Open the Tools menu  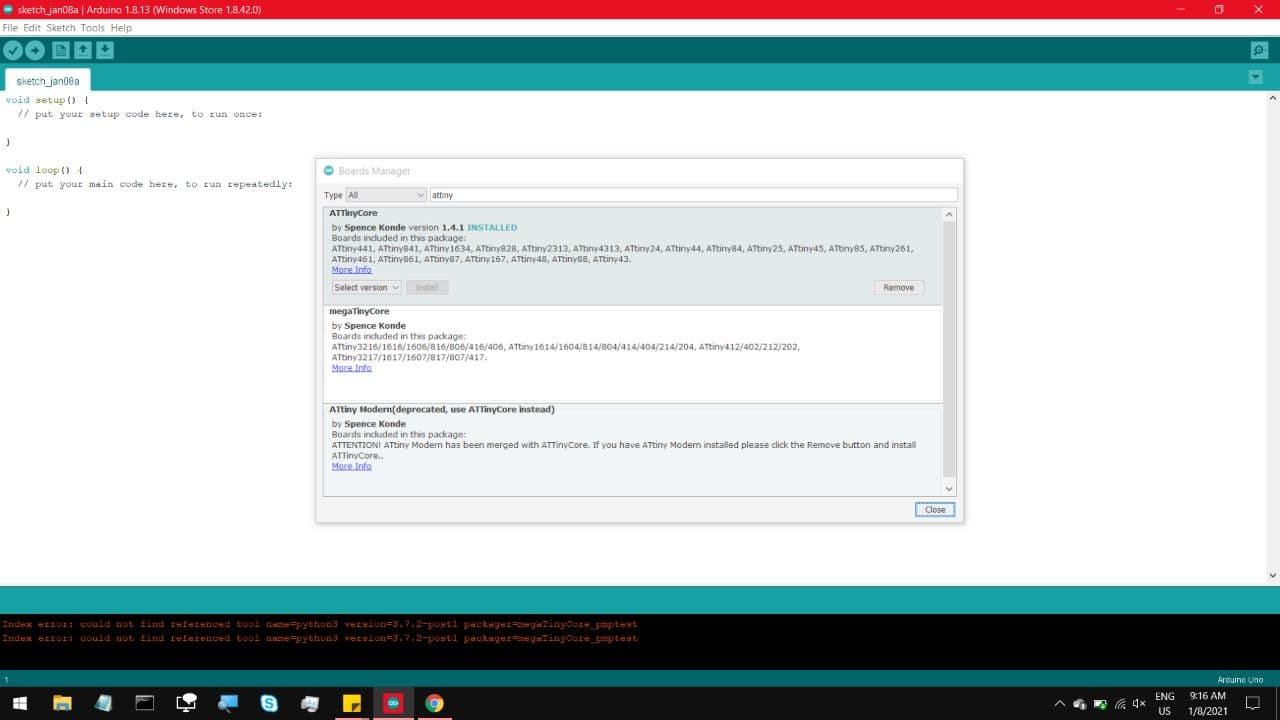(x=93, y=28)
